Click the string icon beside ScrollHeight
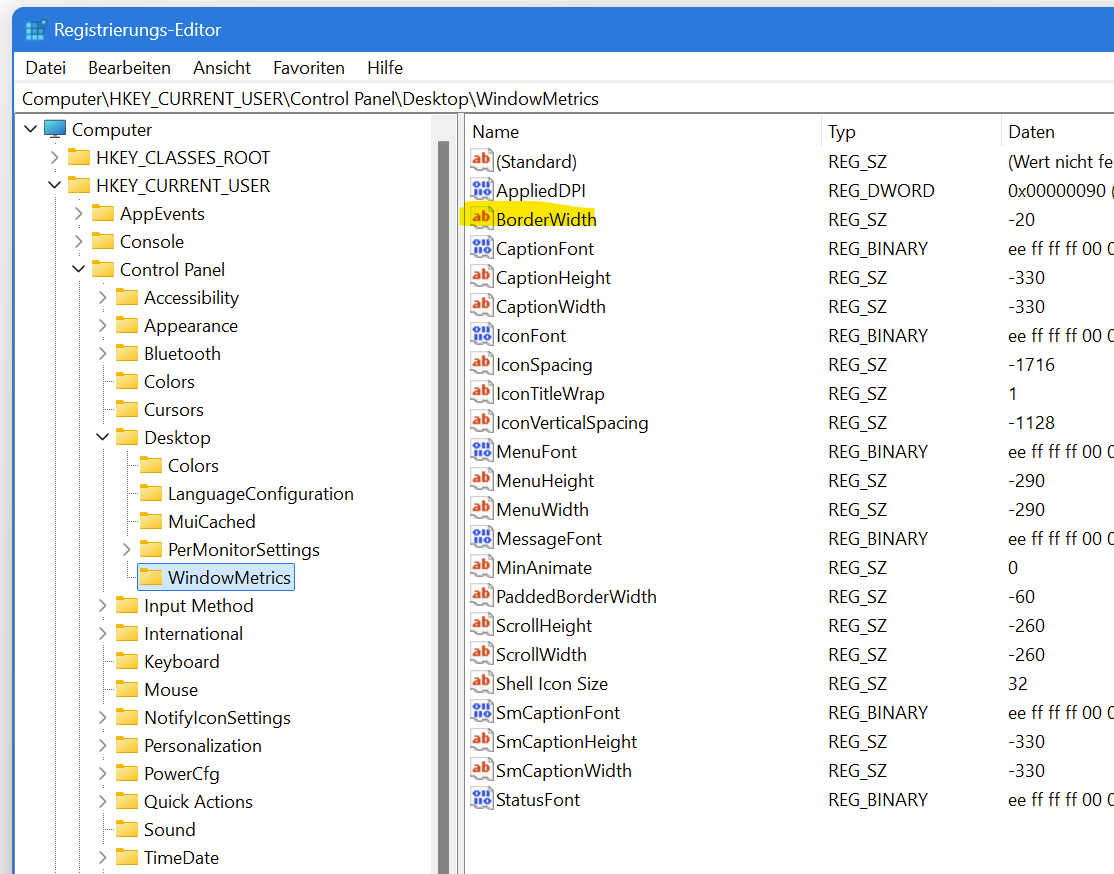Viewport: 1114px width, 874px height. [x=482, y=625]
